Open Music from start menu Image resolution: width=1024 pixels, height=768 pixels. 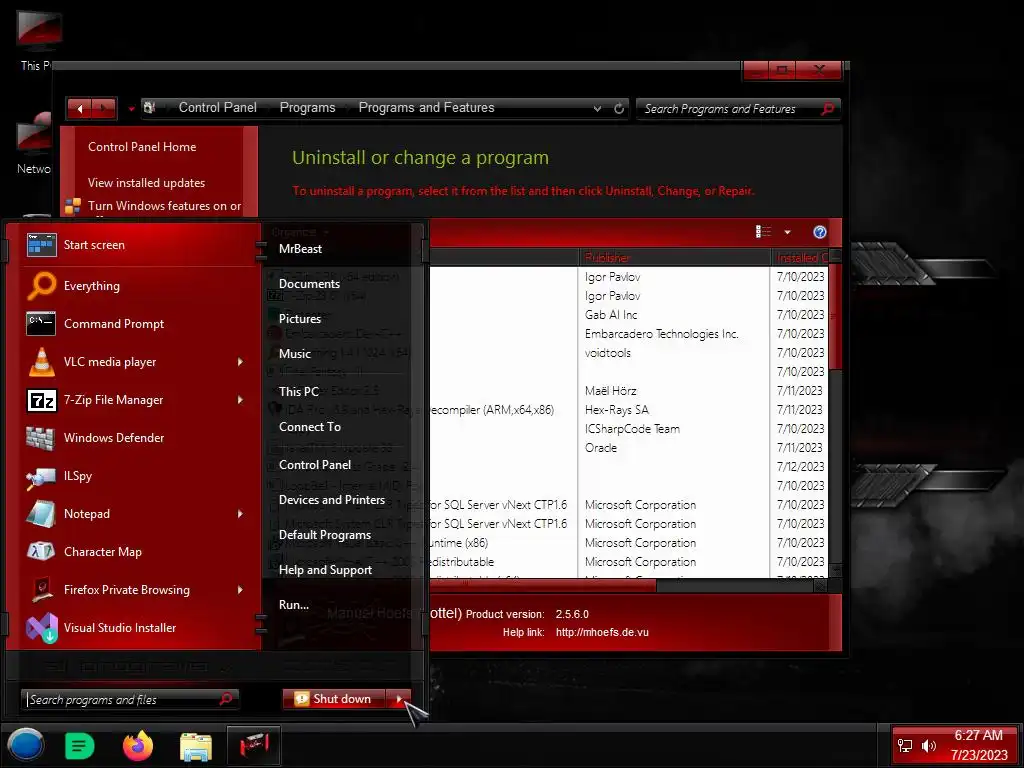295,354
